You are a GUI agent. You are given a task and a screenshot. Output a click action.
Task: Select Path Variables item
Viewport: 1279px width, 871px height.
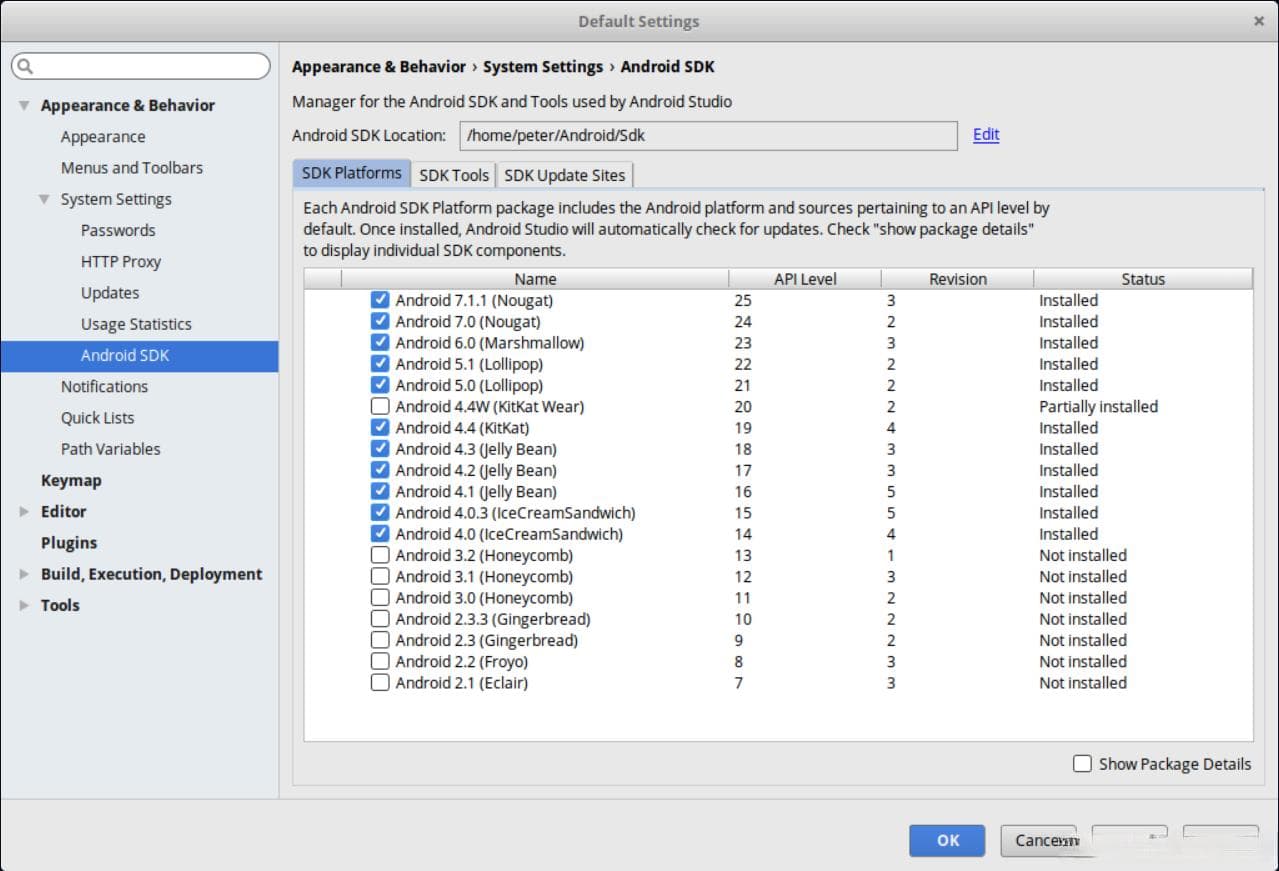click(110, 449)
